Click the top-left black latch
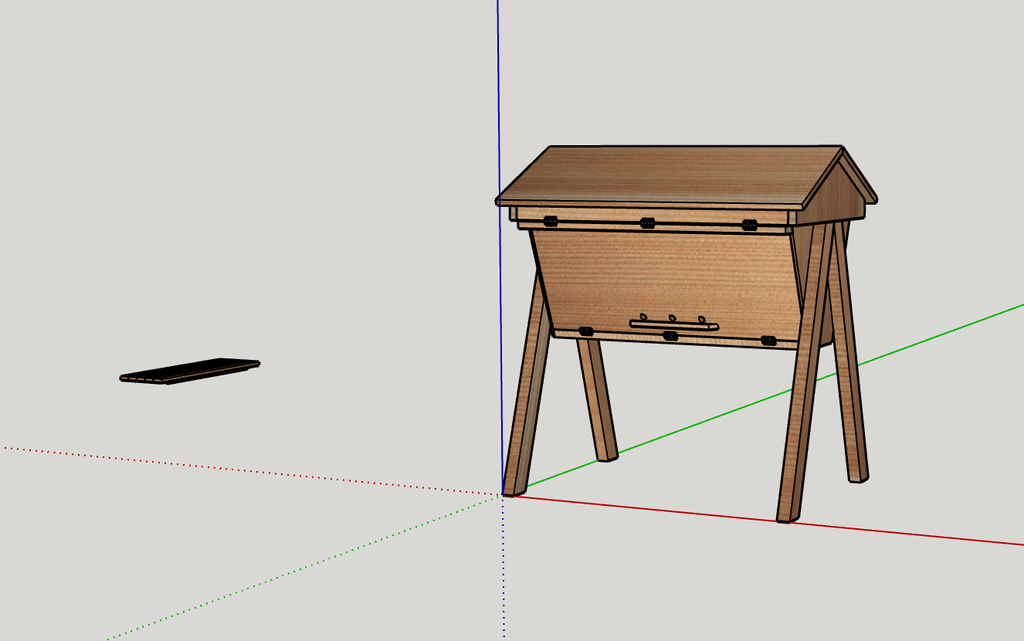Image resolution: width=1024 pixels, height=641 pixels. 551,221
